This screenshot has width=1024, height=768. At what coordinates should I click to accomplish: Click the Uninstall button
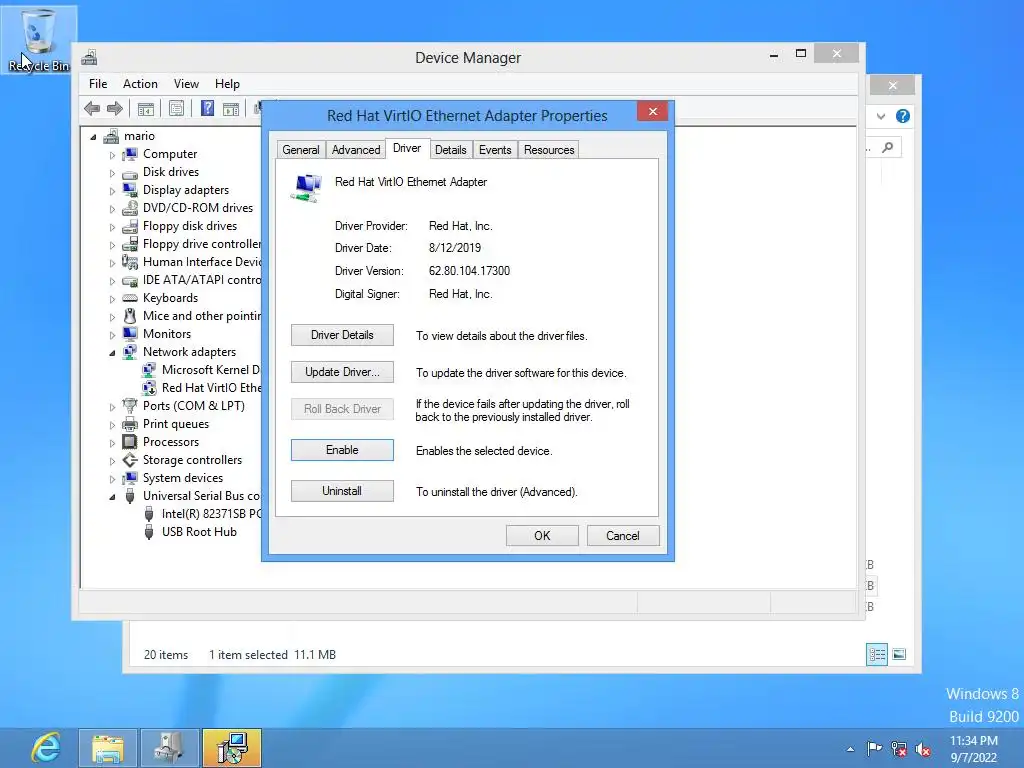342,491
